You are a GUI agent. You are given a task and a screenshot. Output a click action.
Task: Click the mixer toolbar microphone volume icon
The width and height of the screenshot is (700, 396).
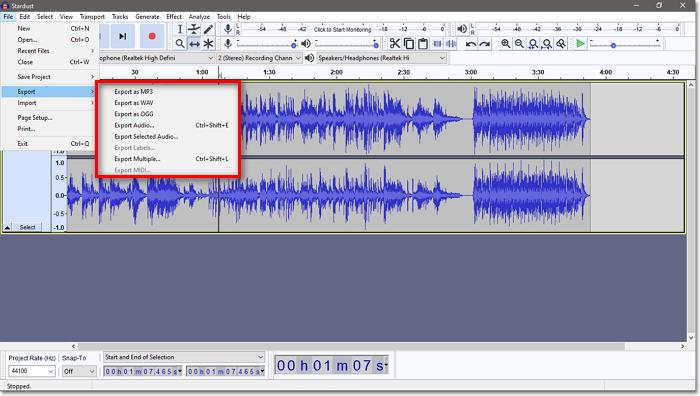pos(228,43)
